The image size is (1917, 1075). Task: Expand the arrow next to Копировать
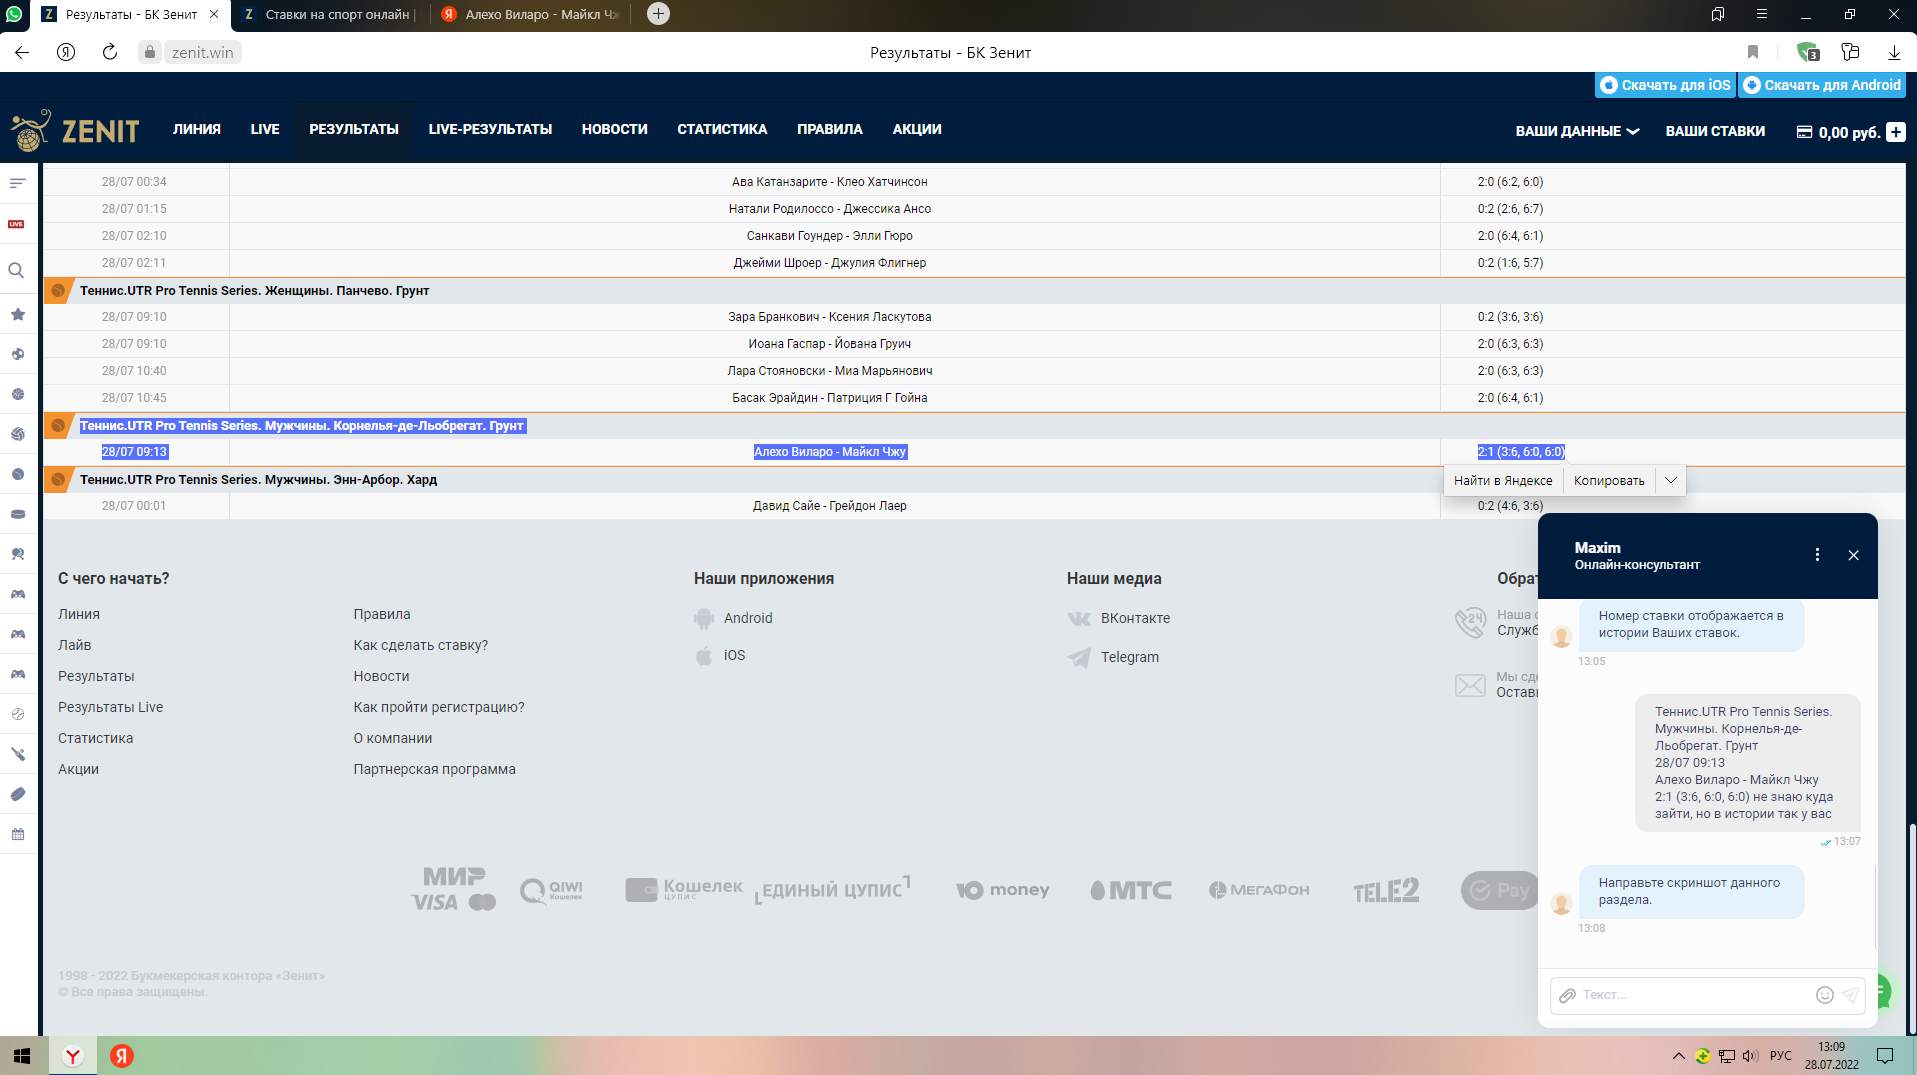tap(1671, 481)
